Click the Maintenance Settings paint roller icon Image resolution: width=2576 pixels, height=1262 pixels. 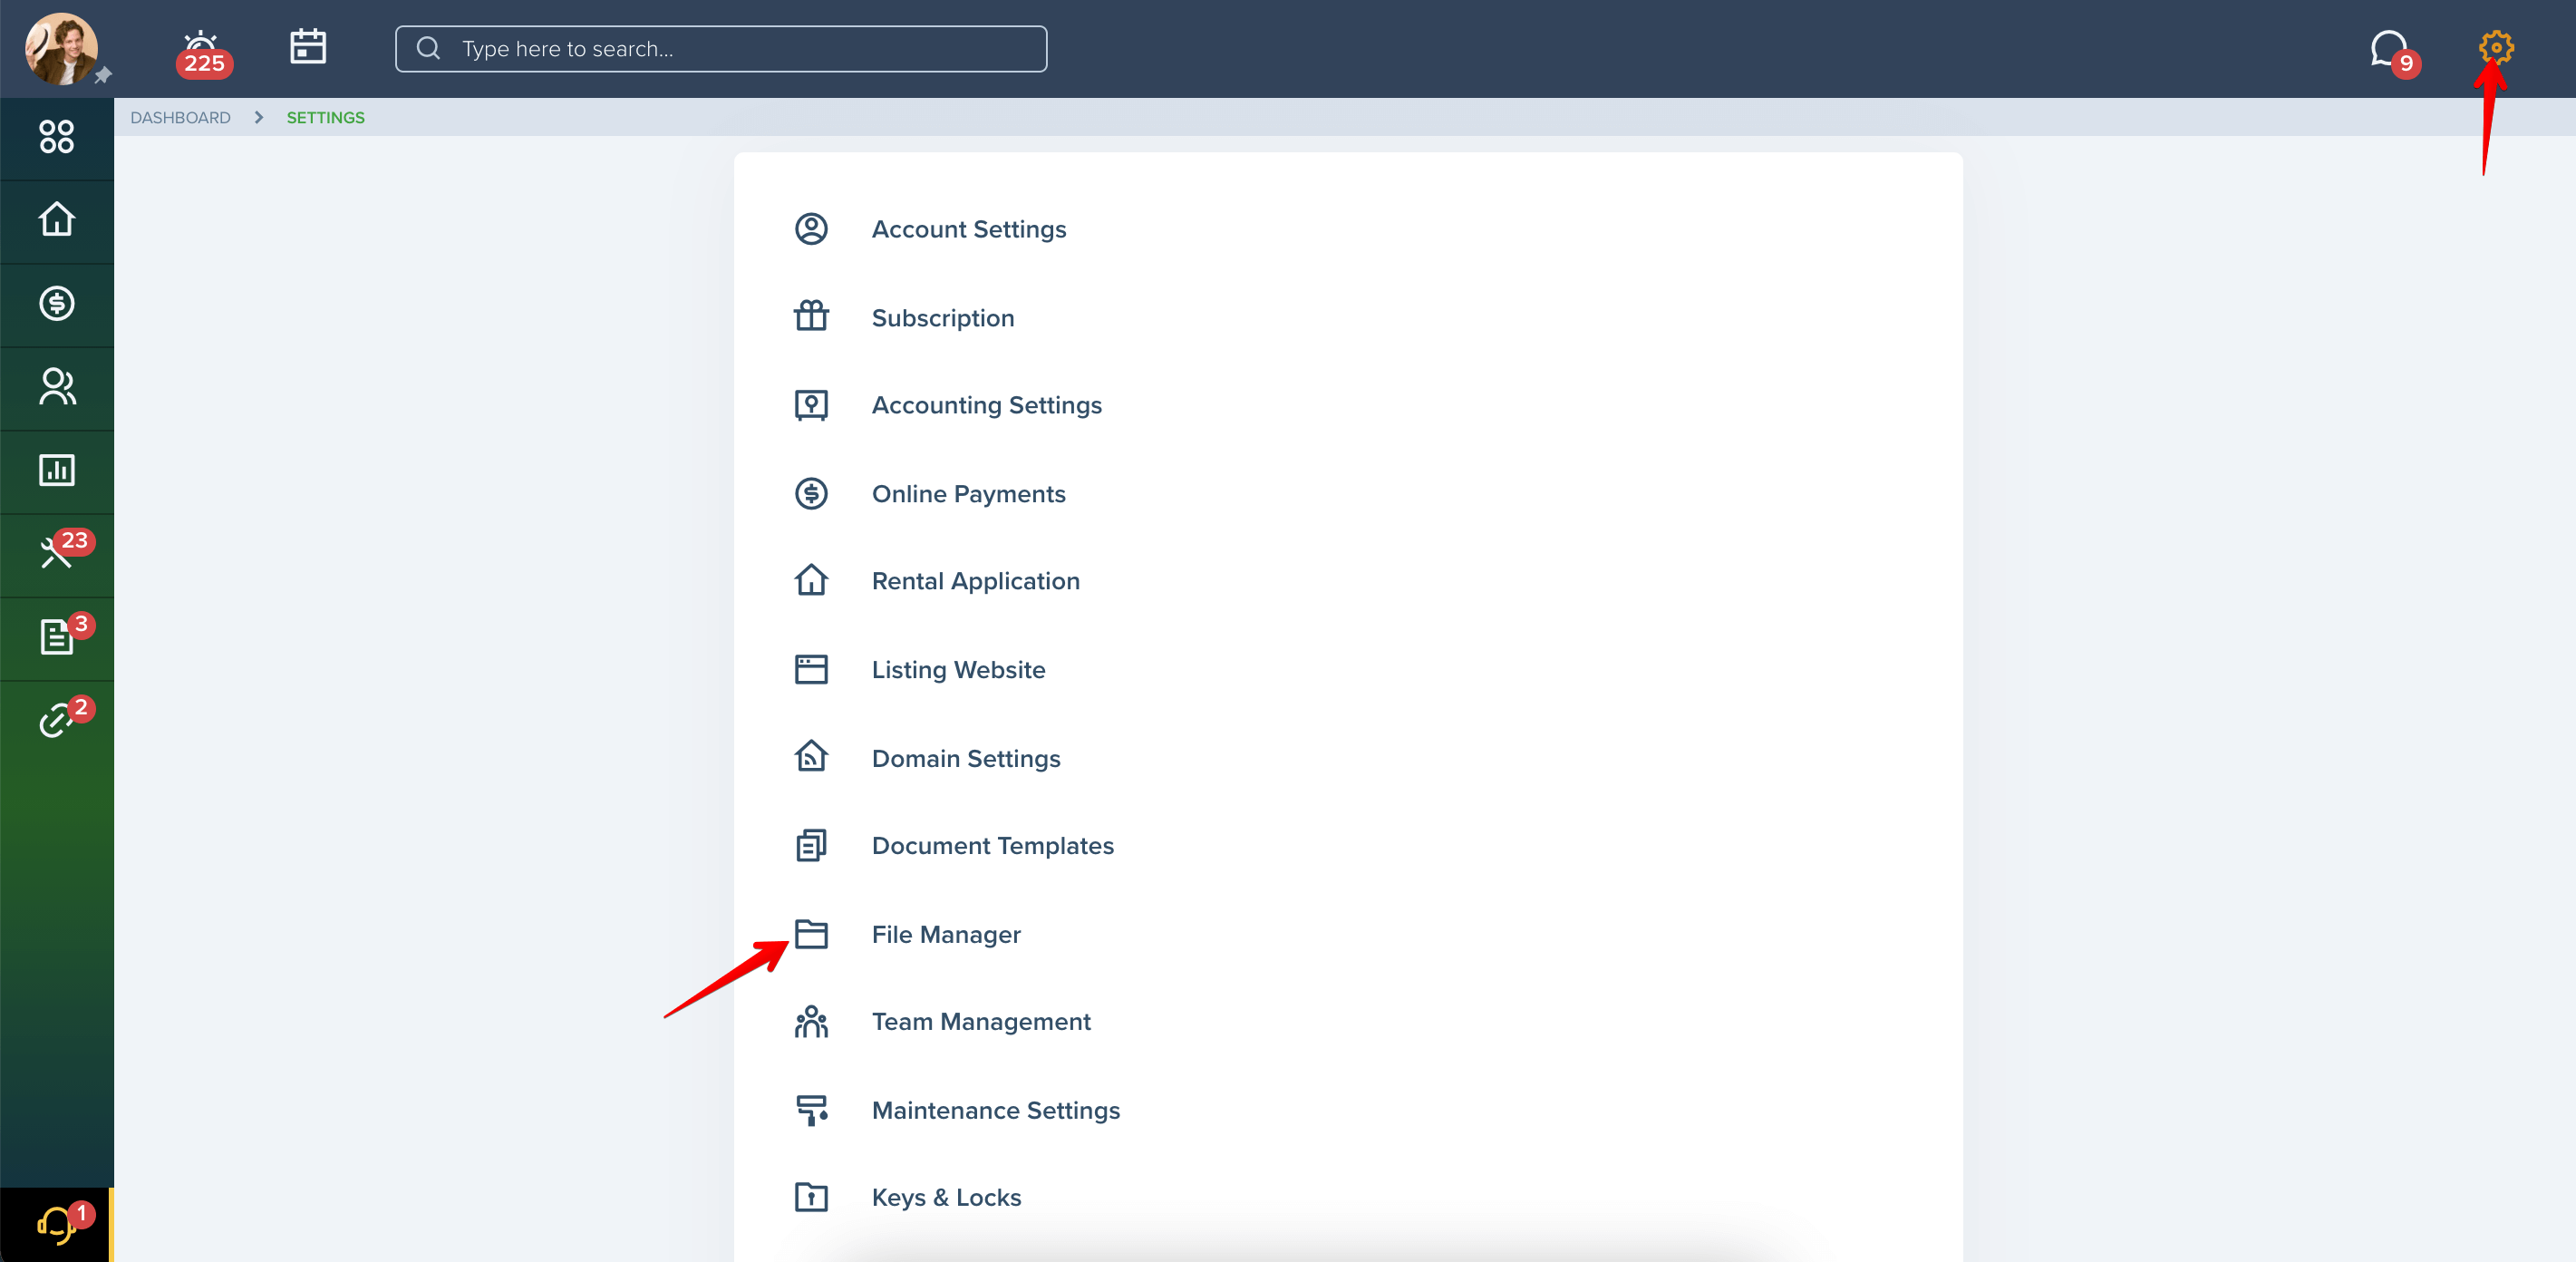(811, 1110)
